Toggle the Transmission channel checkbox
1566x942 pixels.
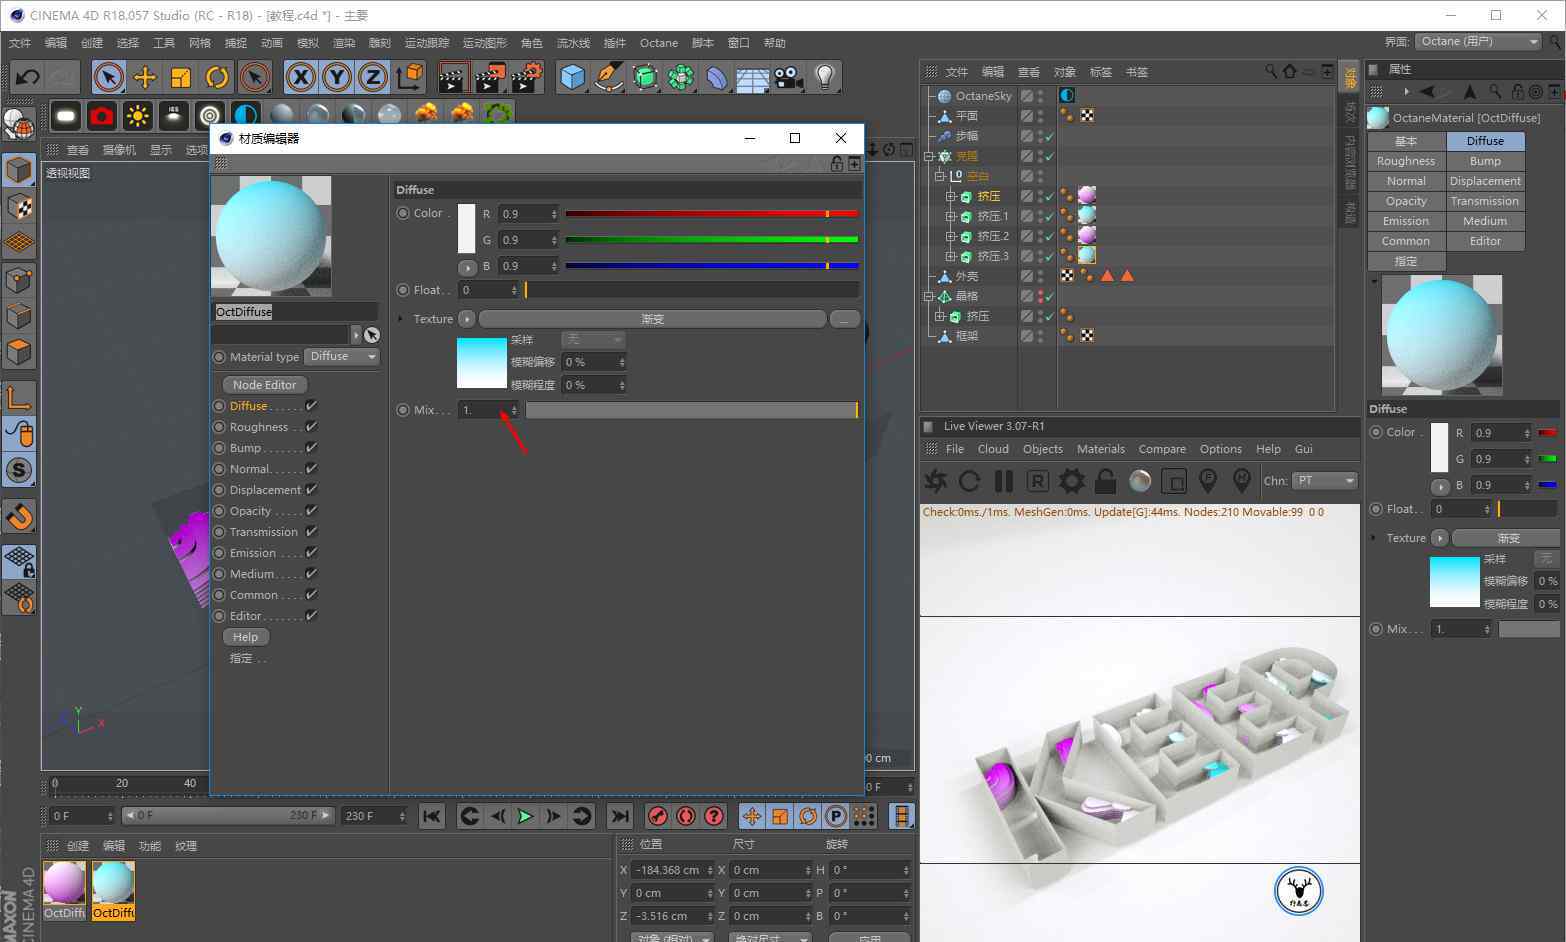click(x=311, y=532)
